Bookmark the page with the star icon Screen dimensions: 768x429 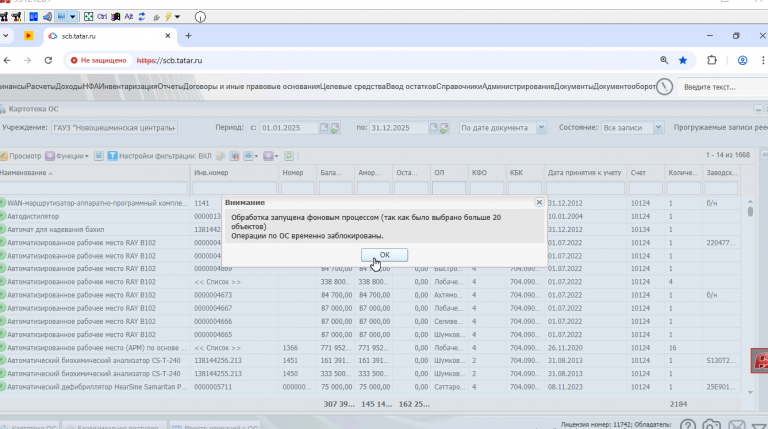683,60
